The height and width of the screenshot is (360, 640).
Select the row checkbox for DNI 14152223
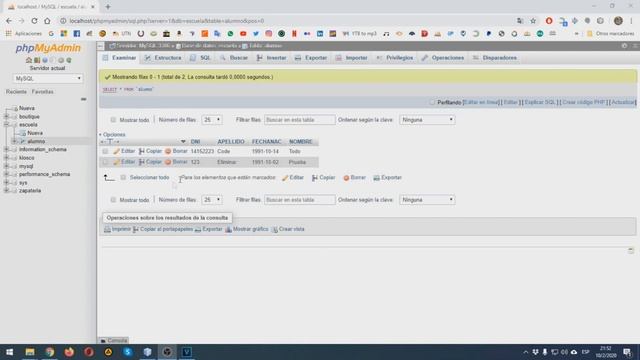pos(105,151)
